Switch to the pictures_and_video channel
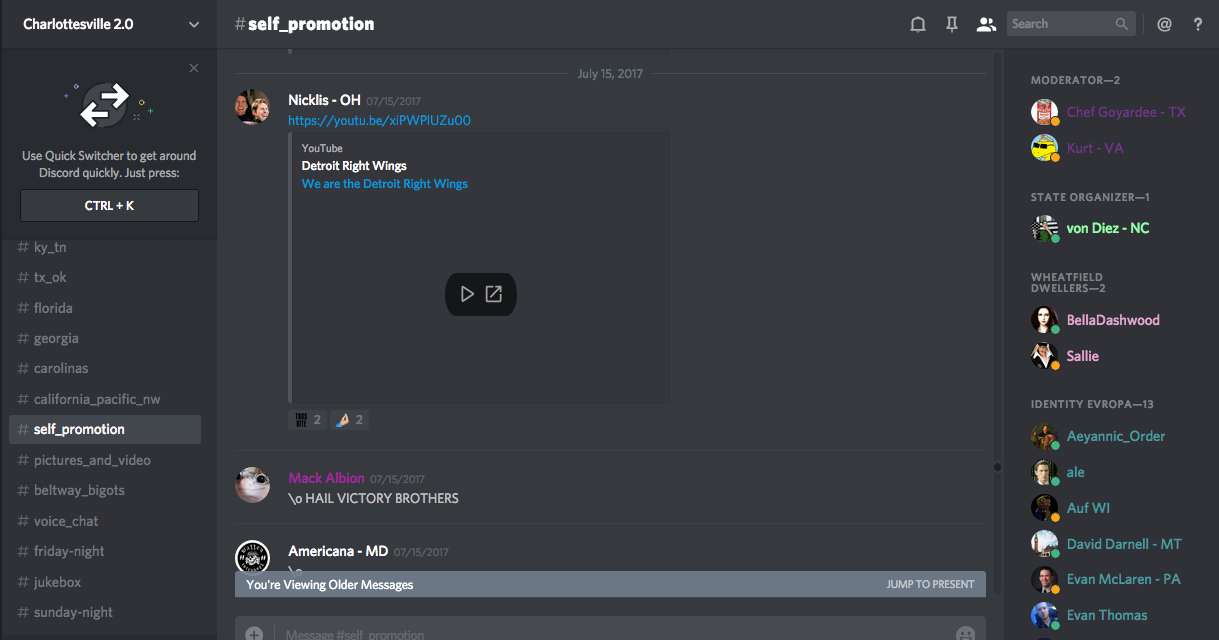Screen dimensions: 1219x640 click(92, 460)
